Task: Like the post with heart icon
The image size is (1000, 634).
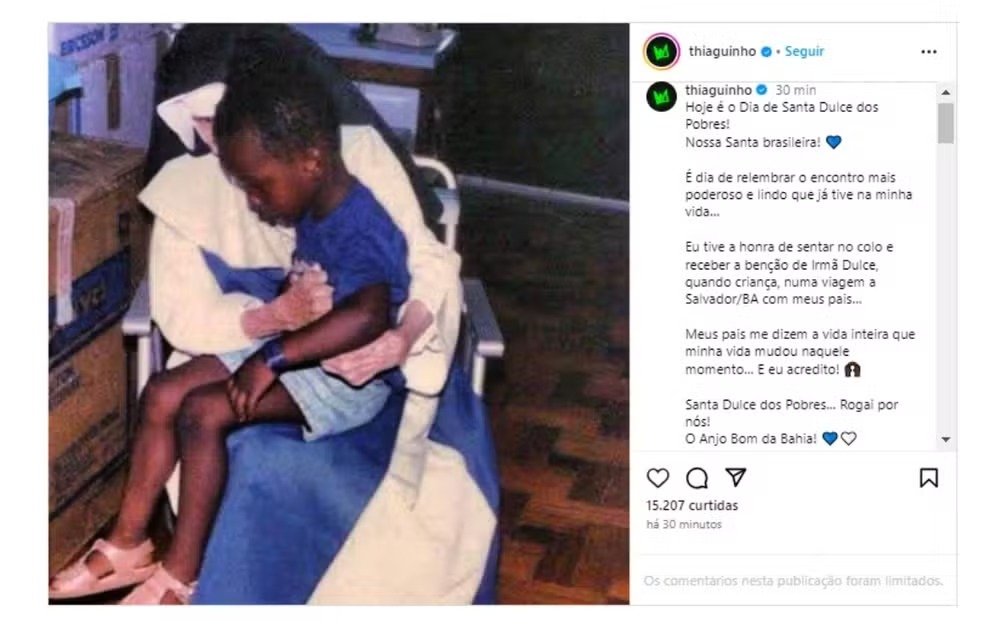Action: point(658,478)
